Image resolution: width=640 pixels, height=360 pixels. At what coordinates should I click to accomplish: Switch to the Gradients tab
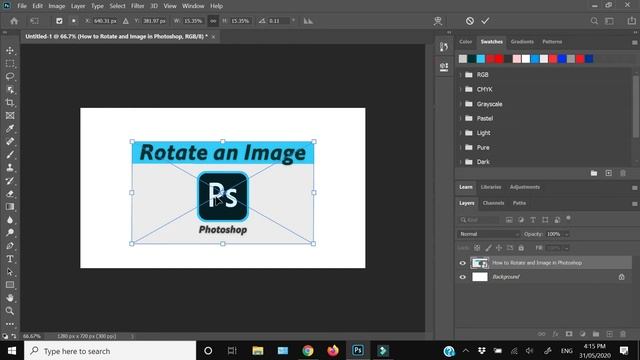(522, 42)
